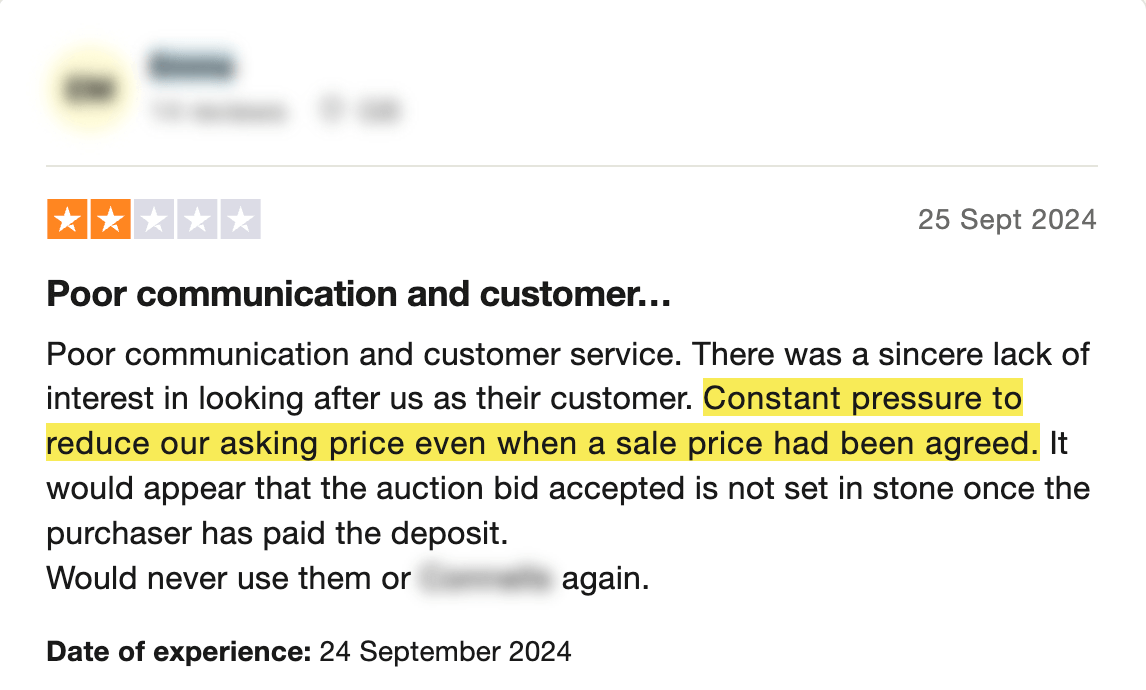1146x690 pixels.
Task: Click the review date 25 Sept 2024
Action: tap(1006, 220)
